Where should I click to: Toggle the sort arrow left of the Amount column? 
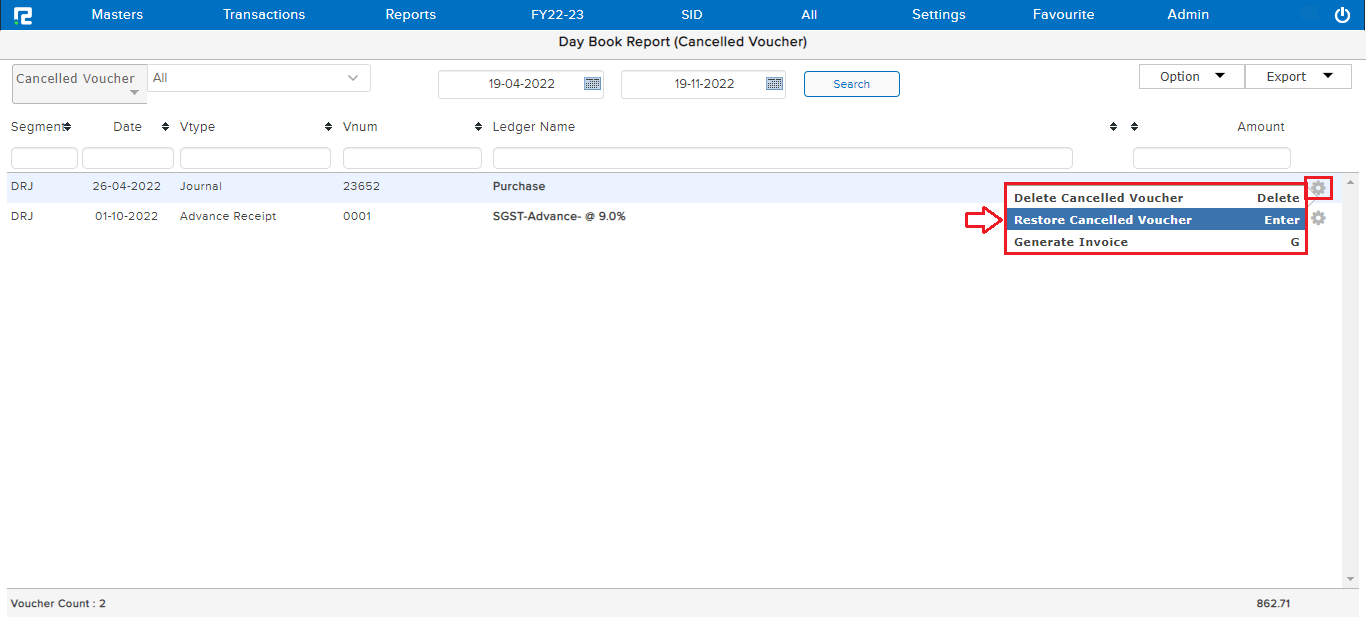pos(1134,126)
